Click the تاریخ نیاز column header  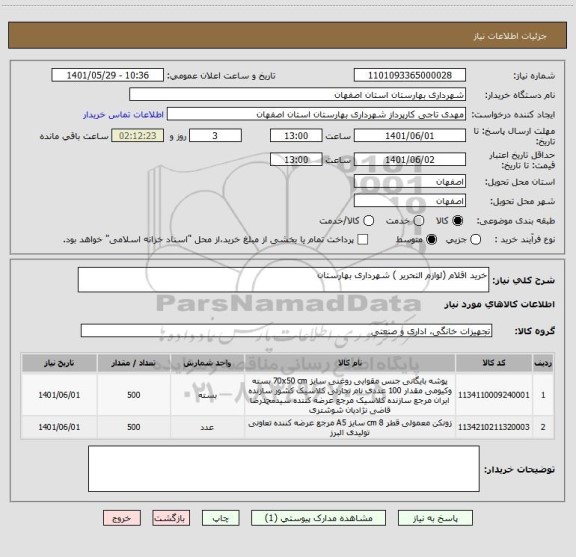59,363
